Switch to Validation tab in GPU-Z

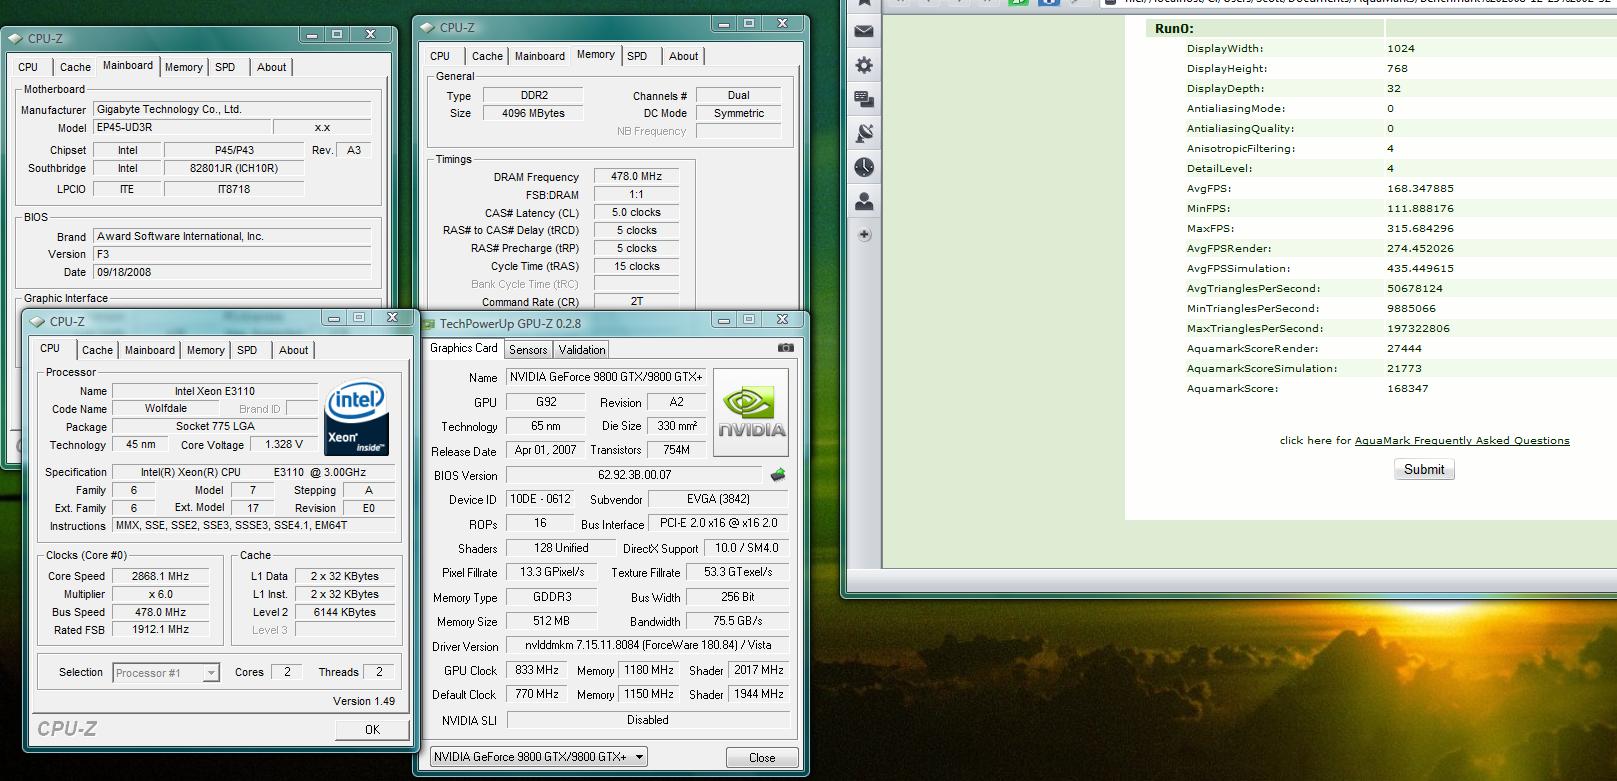(x=582, y=350)
